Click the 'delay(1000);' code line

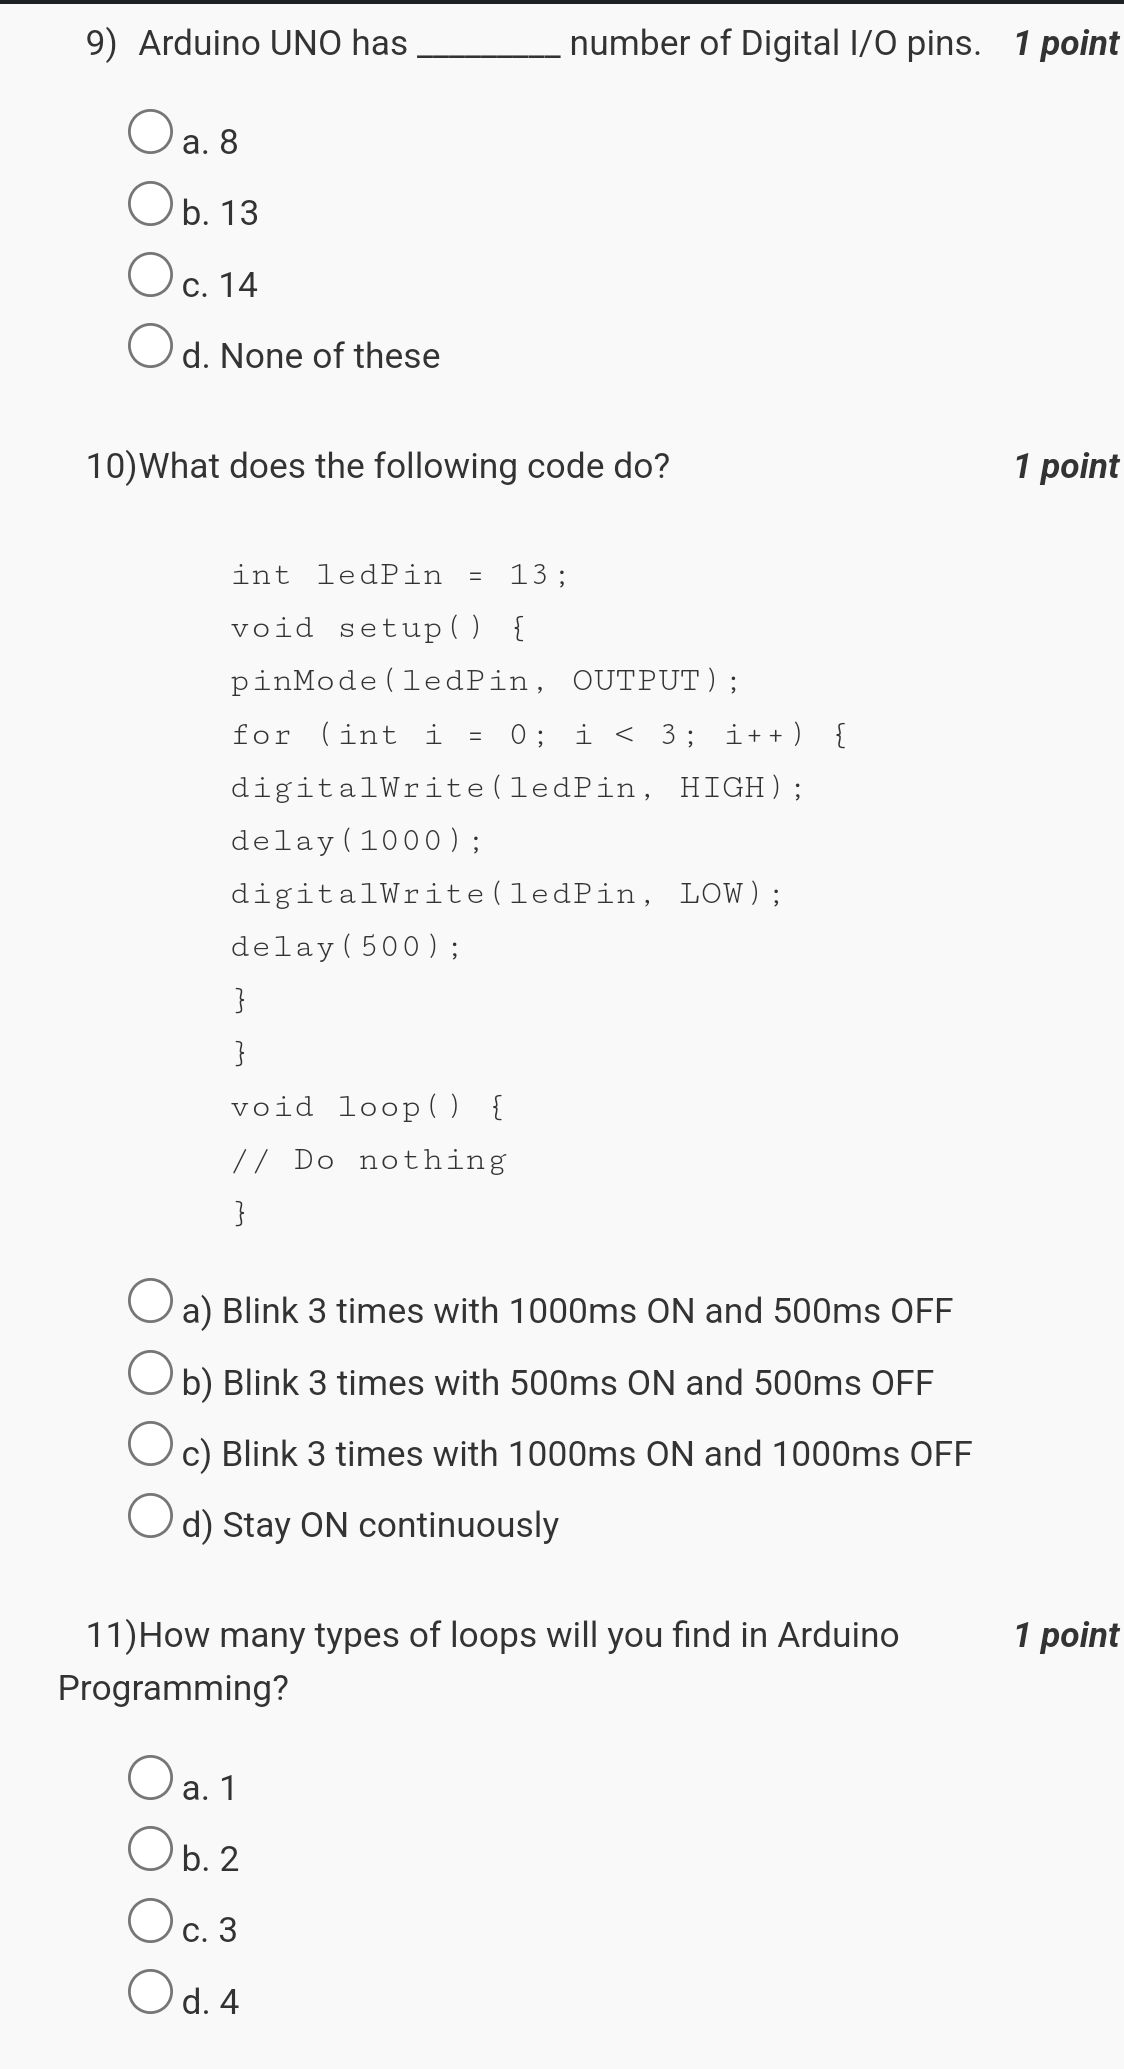point(356,841)
